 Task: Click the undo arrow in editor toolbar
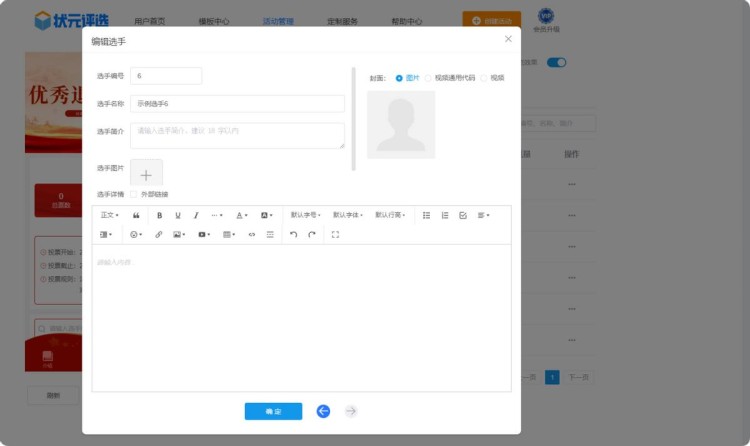[293, 234]
